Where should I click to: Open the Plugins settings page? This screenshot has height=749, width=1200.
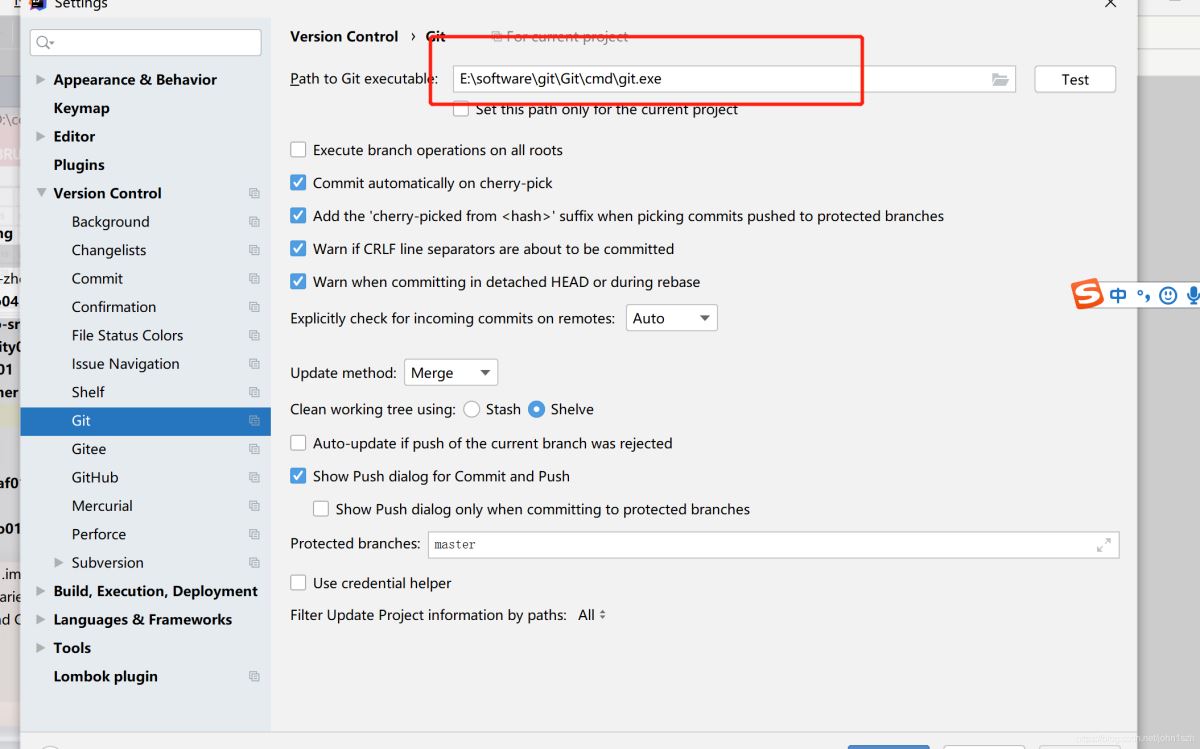[x=79, y=165]
